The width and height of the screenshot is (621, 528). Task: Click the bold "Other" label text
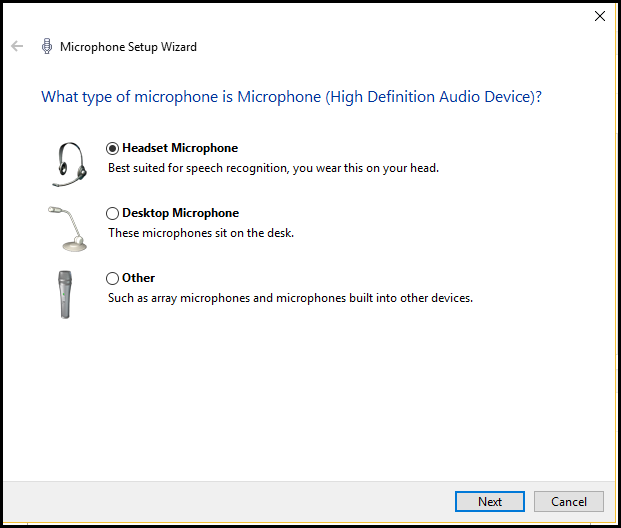point(138,278)
